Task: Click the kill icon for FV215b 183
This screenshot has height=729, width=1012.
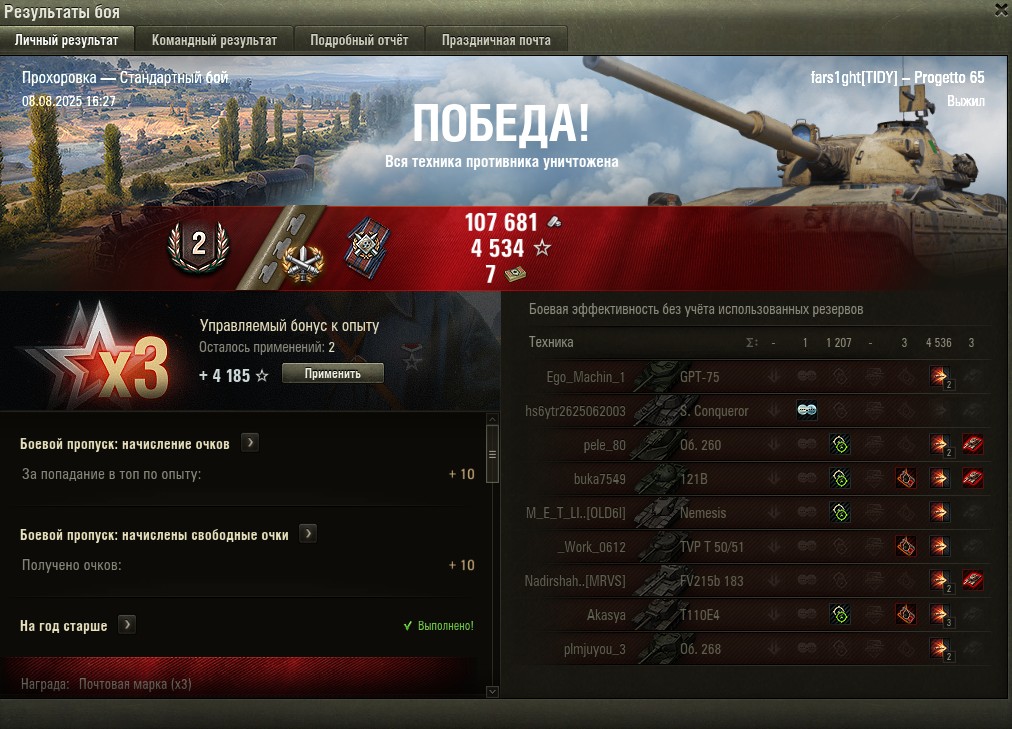Action: click(973, 580)
